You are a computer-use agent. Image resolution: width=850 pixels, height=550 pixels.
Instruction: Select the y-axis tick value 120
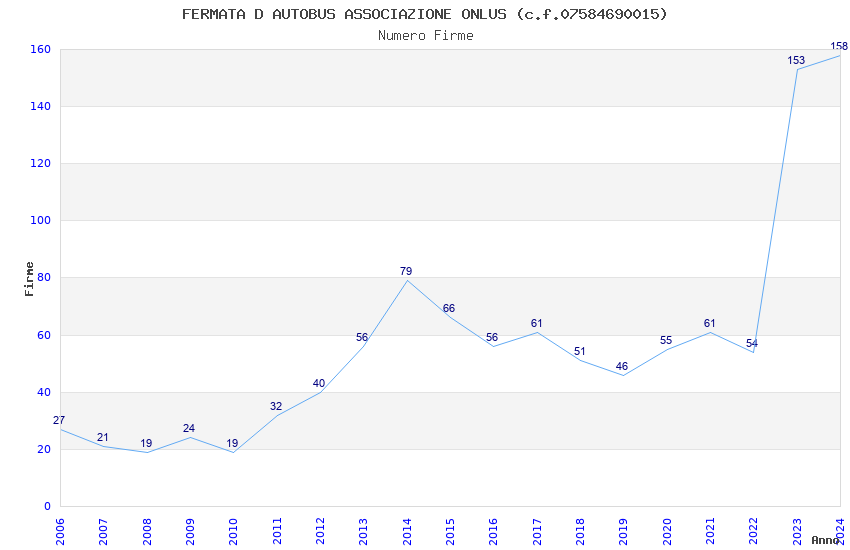pyautogui.click(x=40, y=163)
